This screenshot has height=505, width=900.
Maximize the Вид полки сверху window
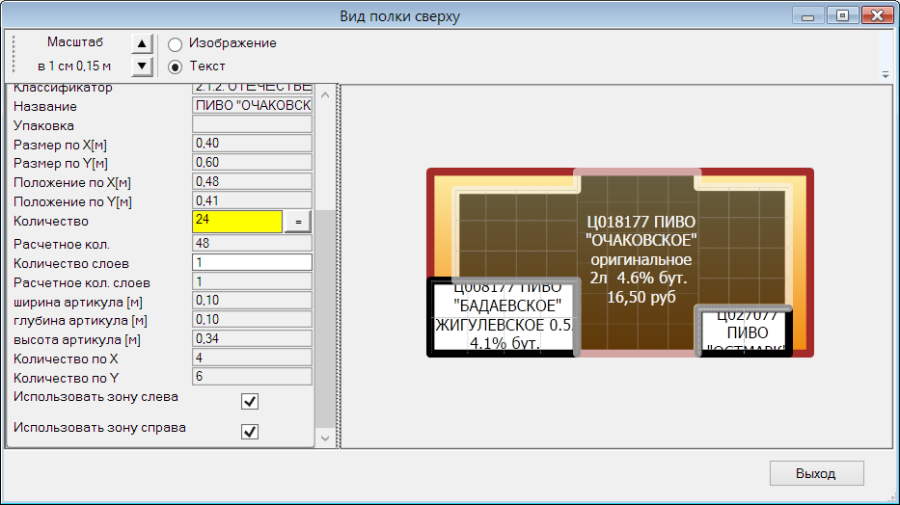click(x=842, y=15)
